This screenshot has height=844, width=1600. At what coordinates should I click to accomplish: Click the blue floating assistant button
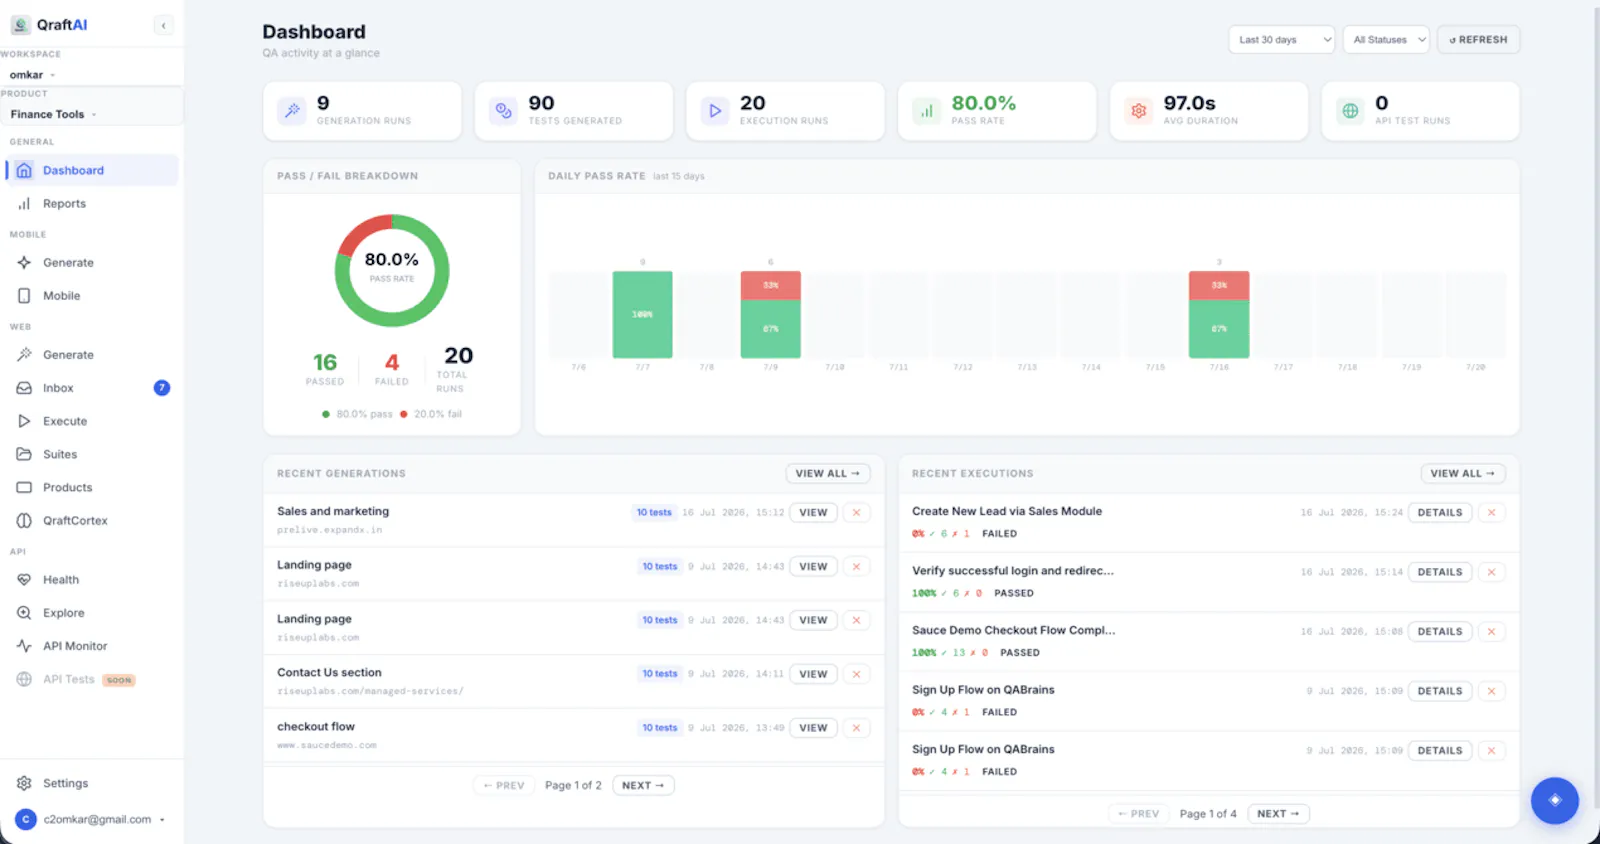tap(1555, 800)
